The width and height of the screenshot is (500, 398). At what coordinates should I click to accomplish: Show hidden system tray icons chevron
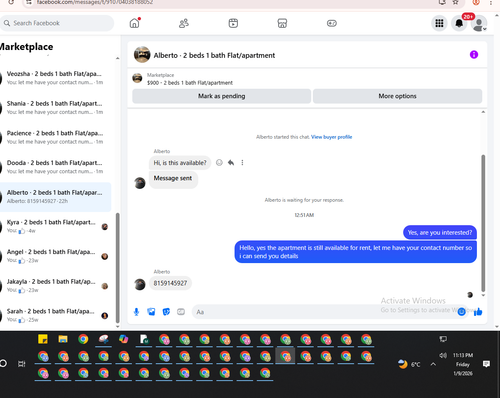[x=433, y=364]
